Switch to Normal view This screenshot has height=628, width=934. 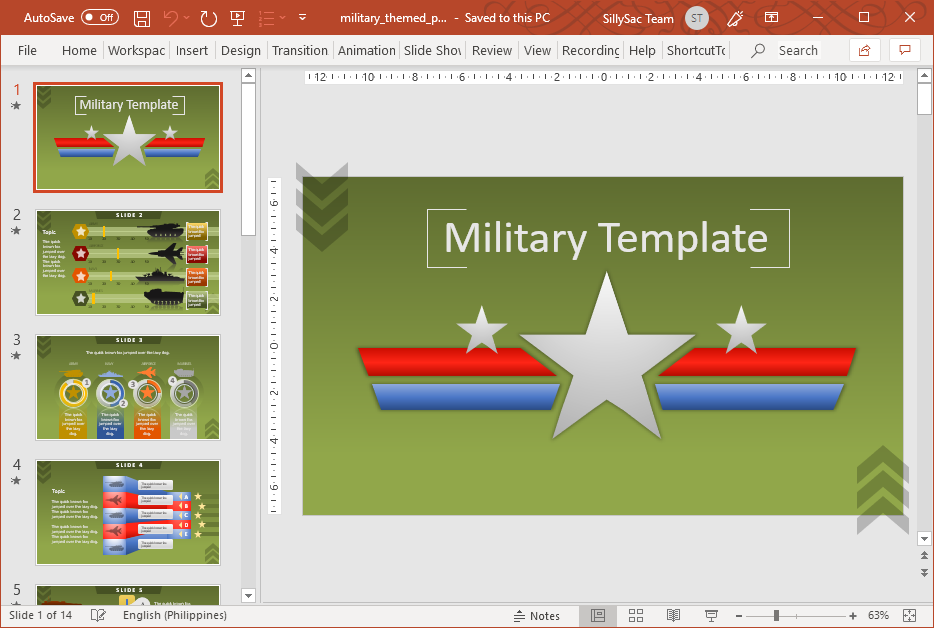[x=598, y=615]
